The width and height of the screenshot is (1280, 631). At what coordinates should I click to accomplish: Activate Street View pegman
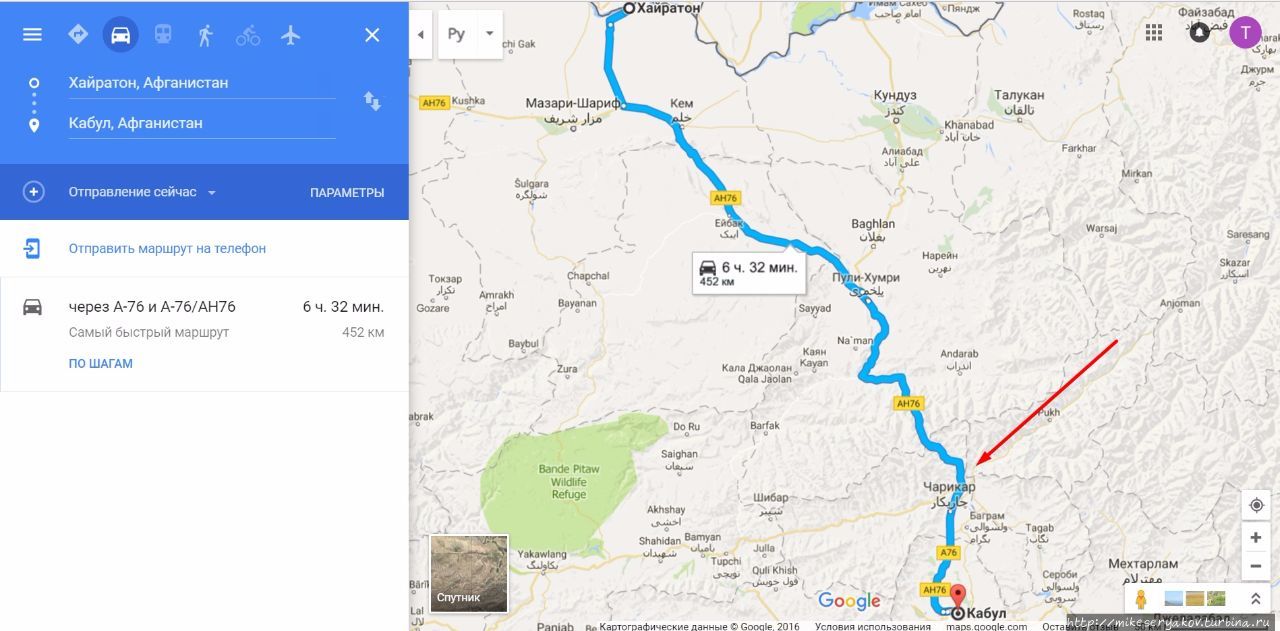tap(1141, 599)
